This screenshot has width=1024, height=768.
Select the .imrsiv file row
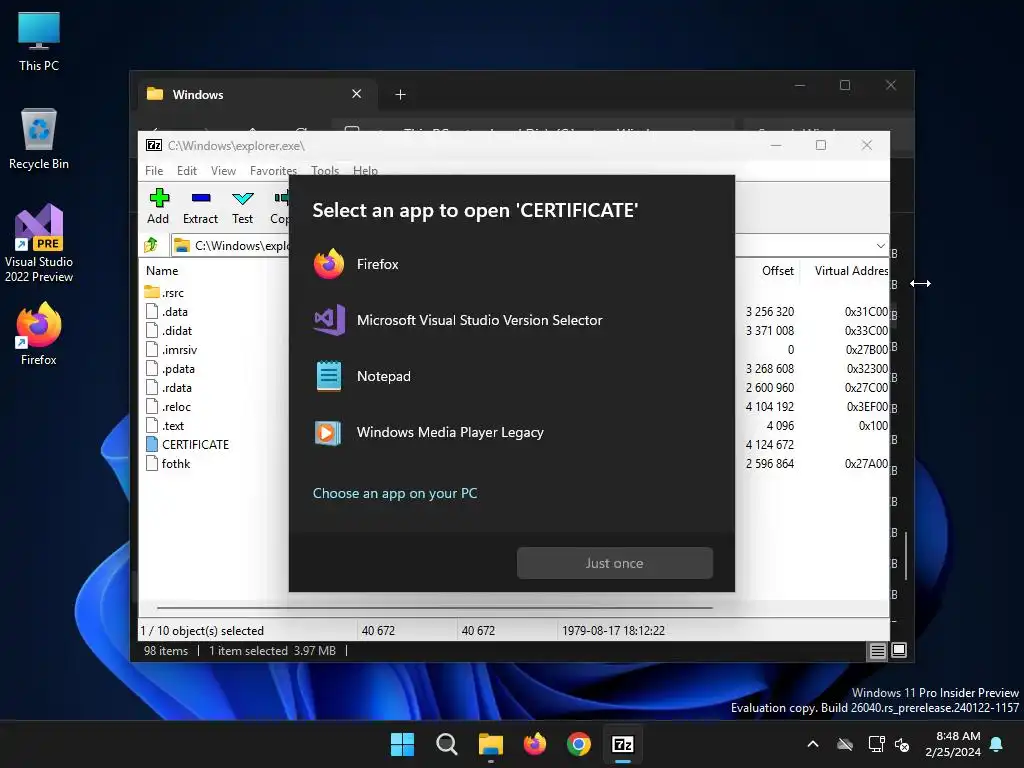pyautogui.click(x=171, y=349)
